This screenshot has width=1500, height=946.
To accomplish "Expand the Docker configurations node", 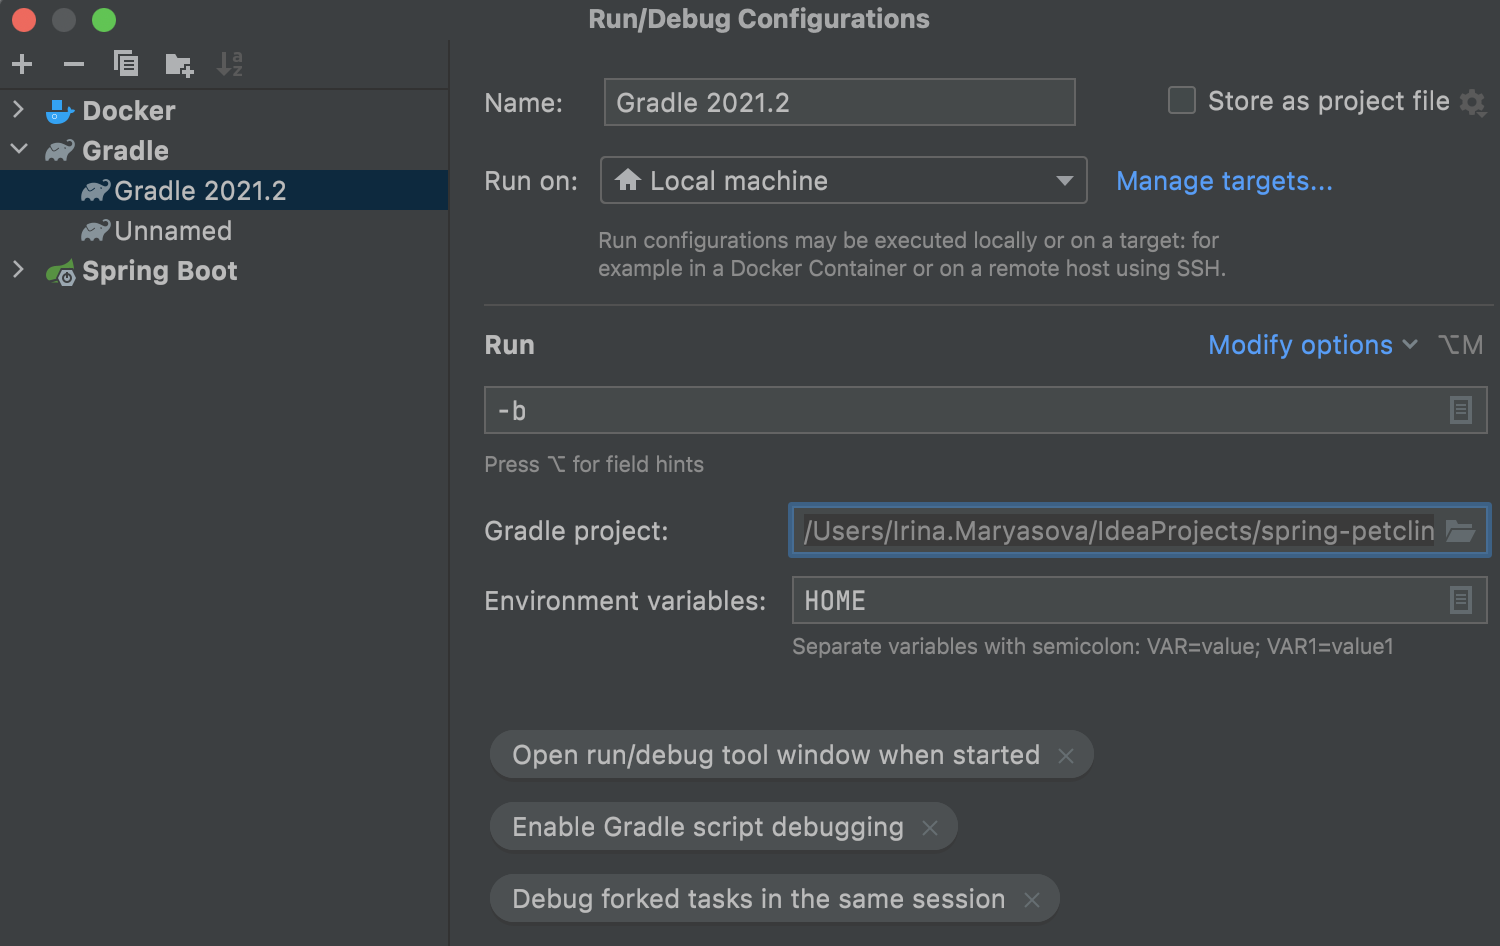I will [x=18, y=110].
